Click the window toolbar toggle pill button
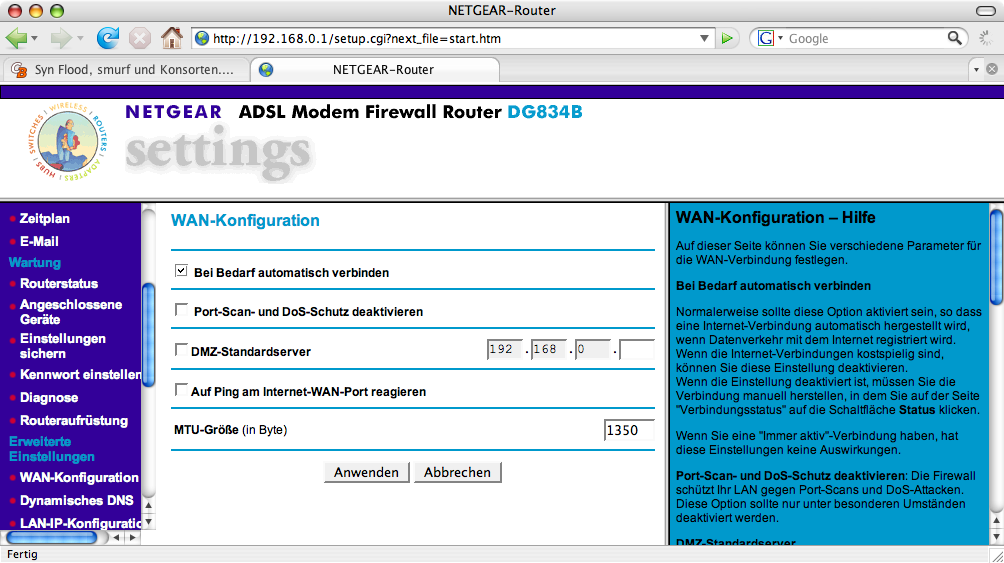 [x=985, y=10]
